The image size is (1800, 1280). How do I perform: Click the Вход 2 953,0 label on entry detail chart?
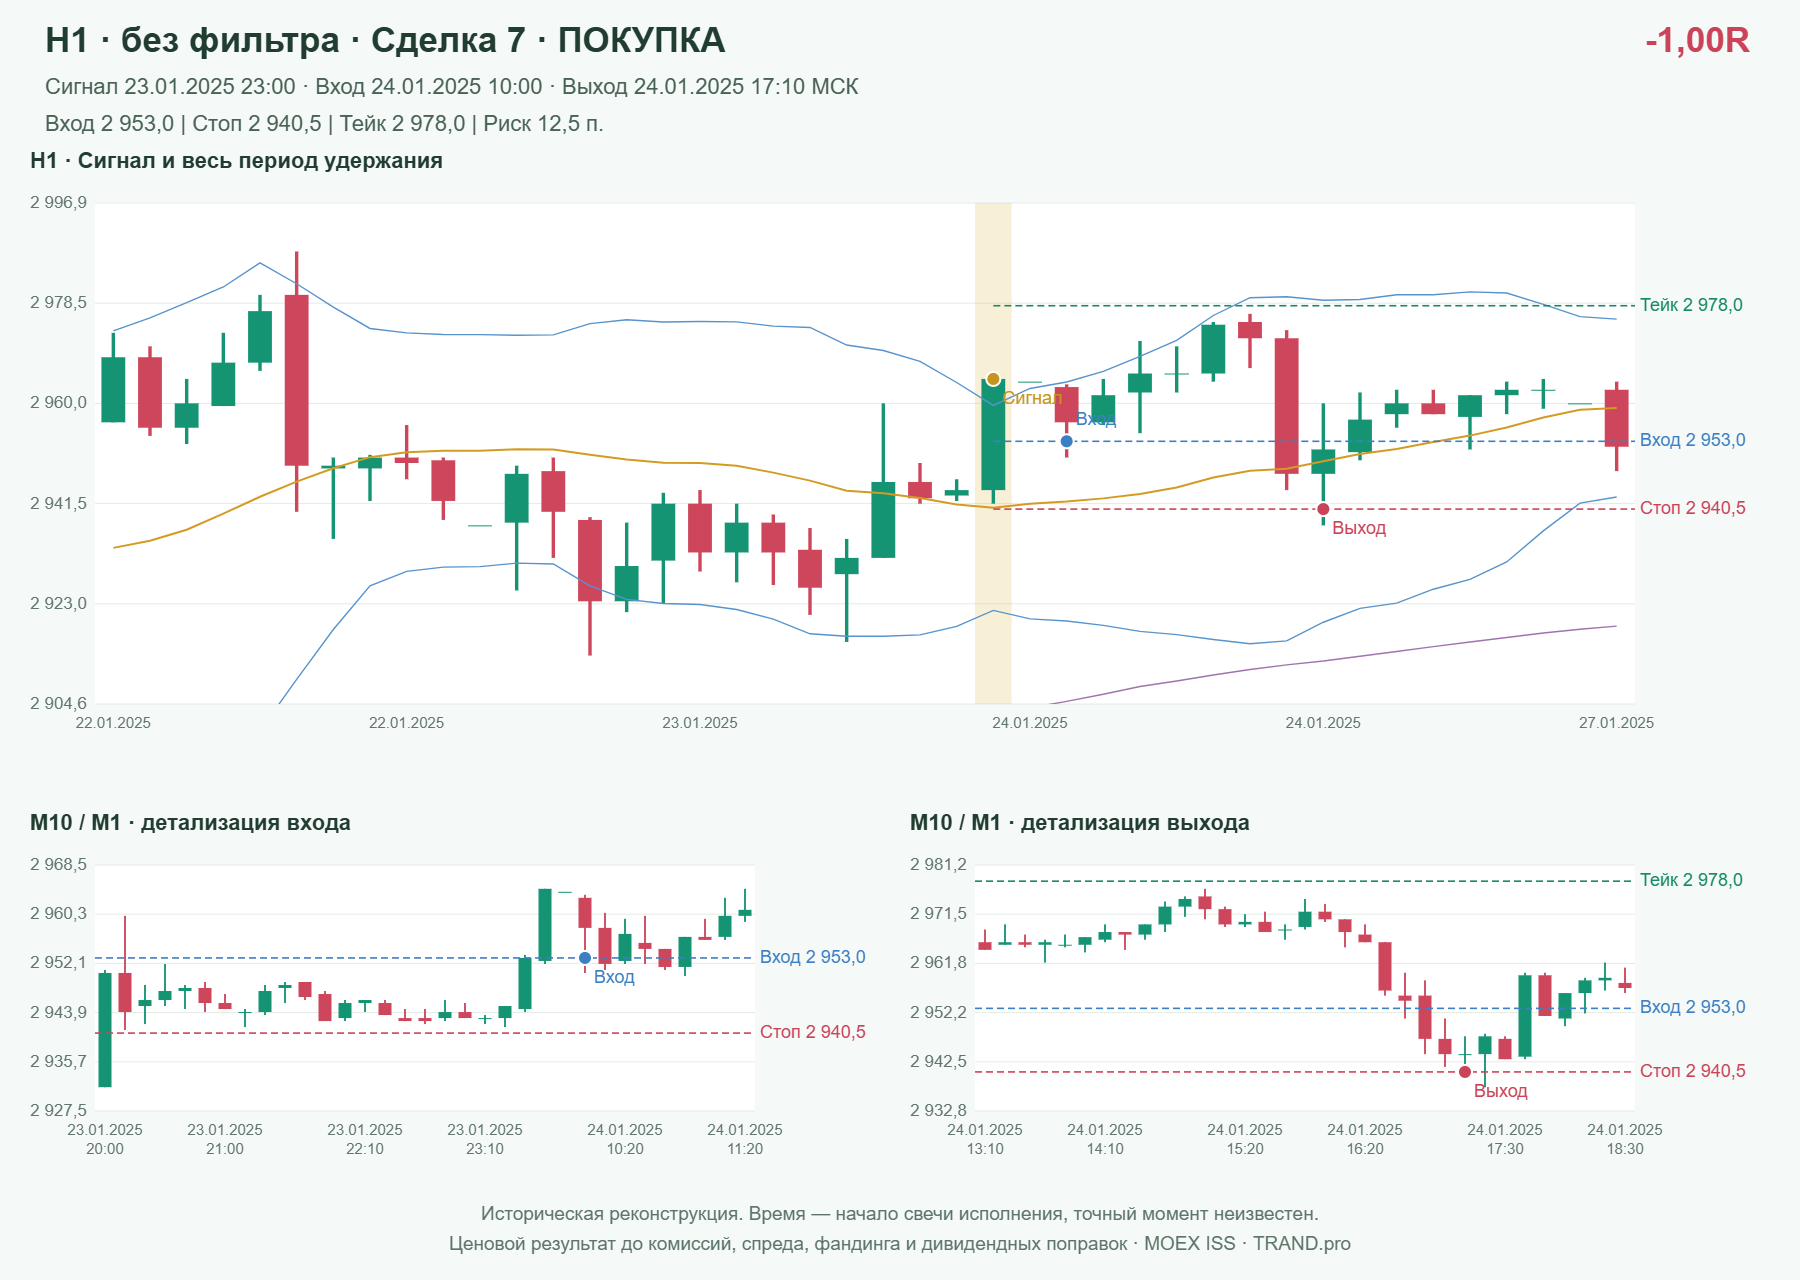pos(812,957)
